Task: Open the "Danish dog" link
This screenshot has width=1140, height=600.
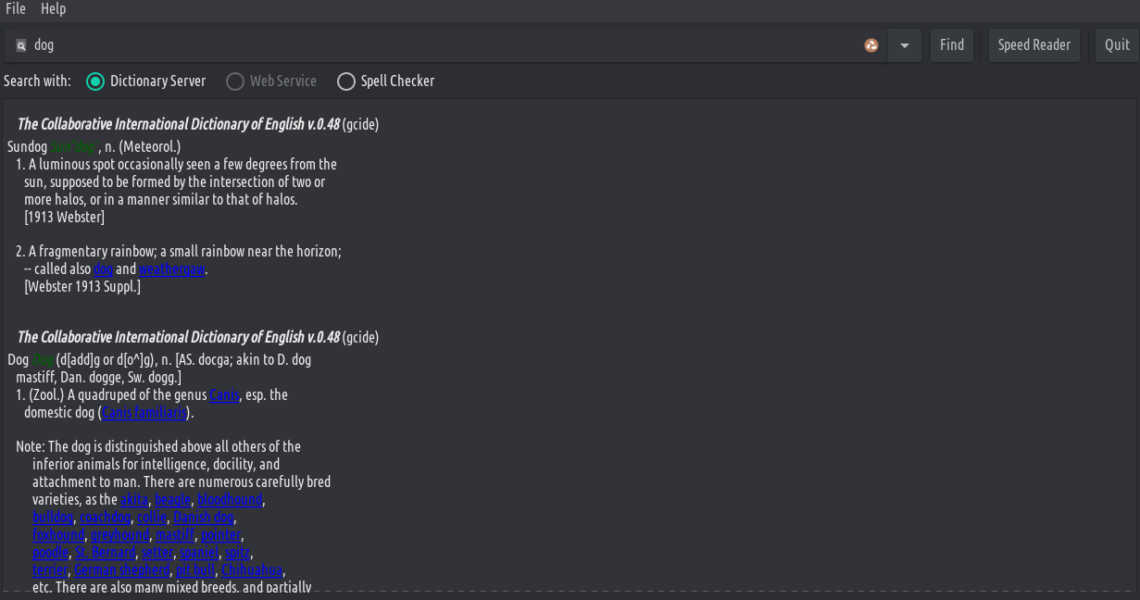Action: [203, 517]
